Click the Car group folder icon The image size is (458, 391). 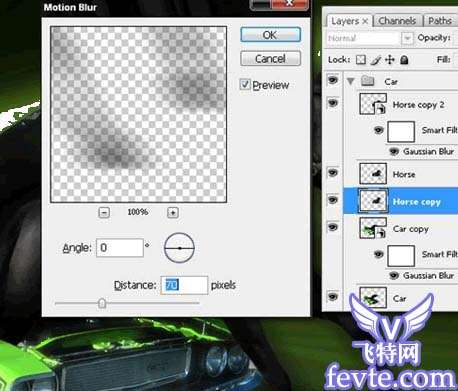tap(367, 81)
